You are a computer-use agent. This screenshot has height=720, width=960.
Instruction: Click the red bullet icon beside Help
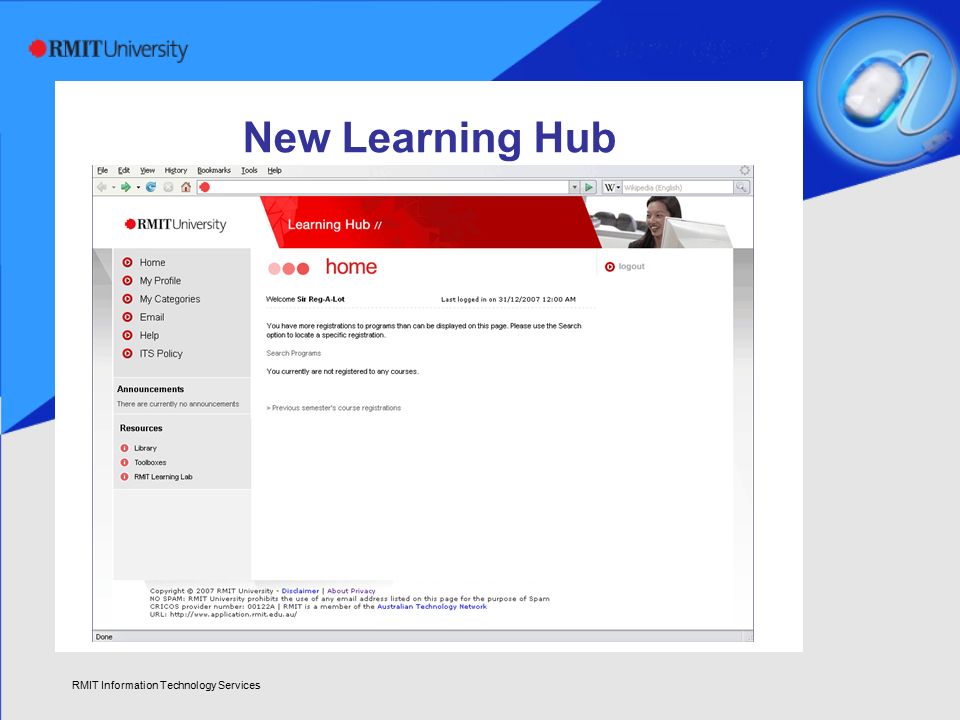(127, 336)
